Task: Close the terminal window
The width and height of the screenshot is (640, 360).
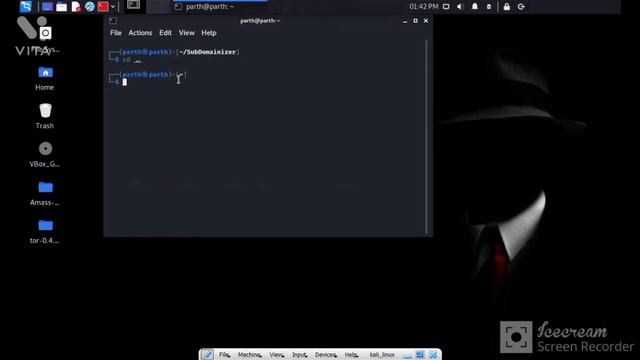Action: pyautogui.click(x=426, y=21)
